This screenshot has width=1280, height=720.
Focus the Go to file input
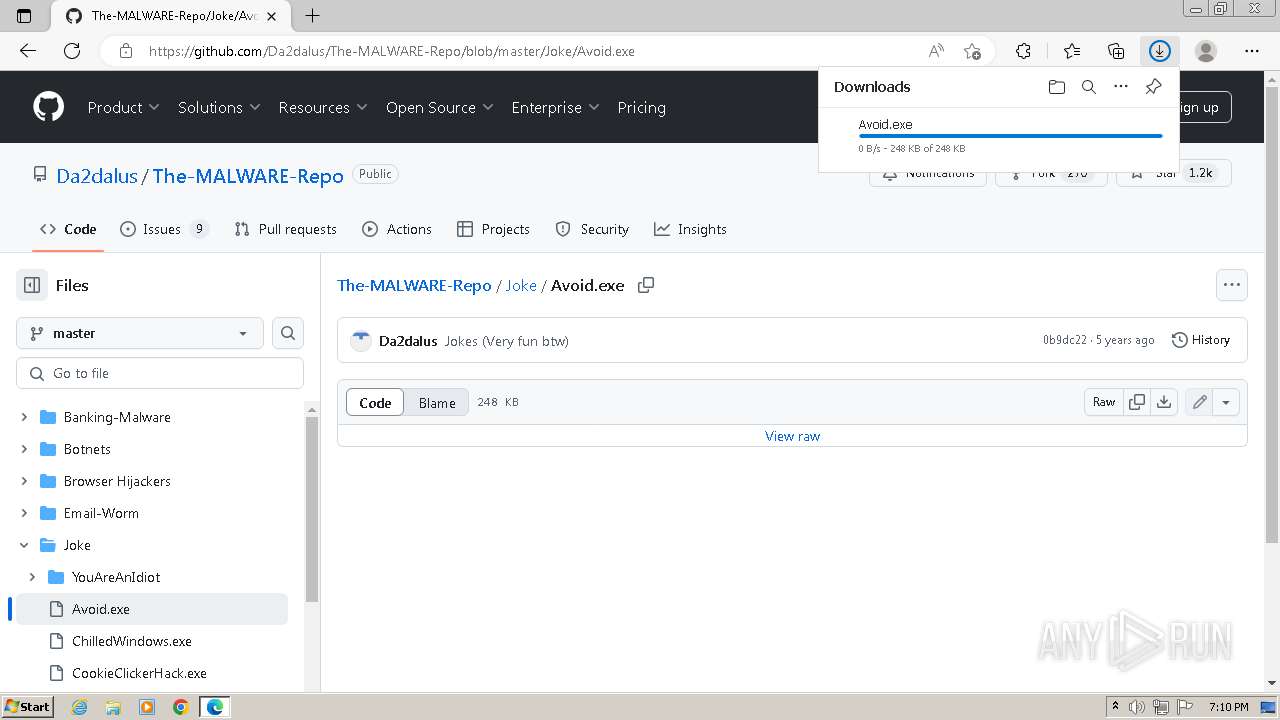pyautogui.click(x=160, y=373)
